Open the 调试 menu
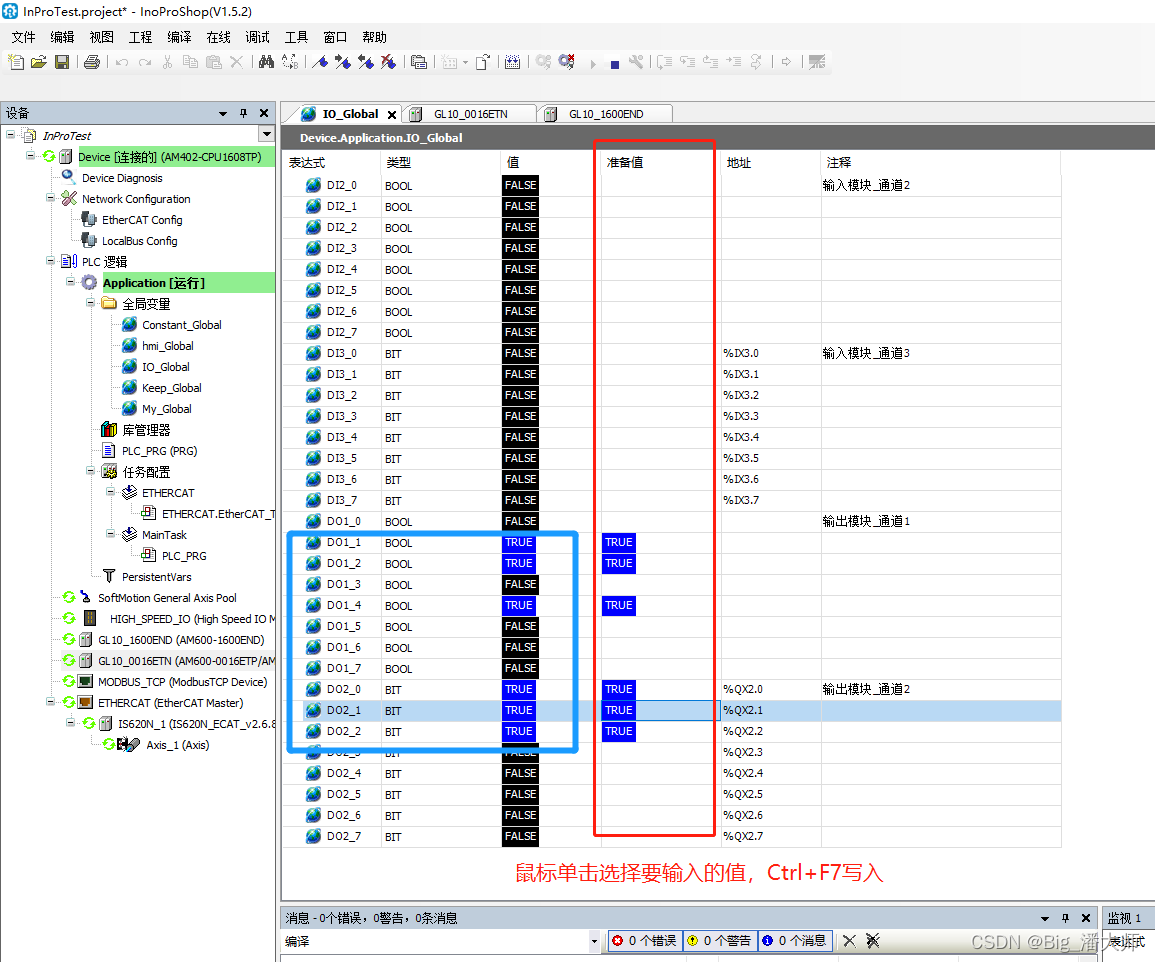Image resolution: width=1155 pixels, height=962 pixels. [257, 37]
